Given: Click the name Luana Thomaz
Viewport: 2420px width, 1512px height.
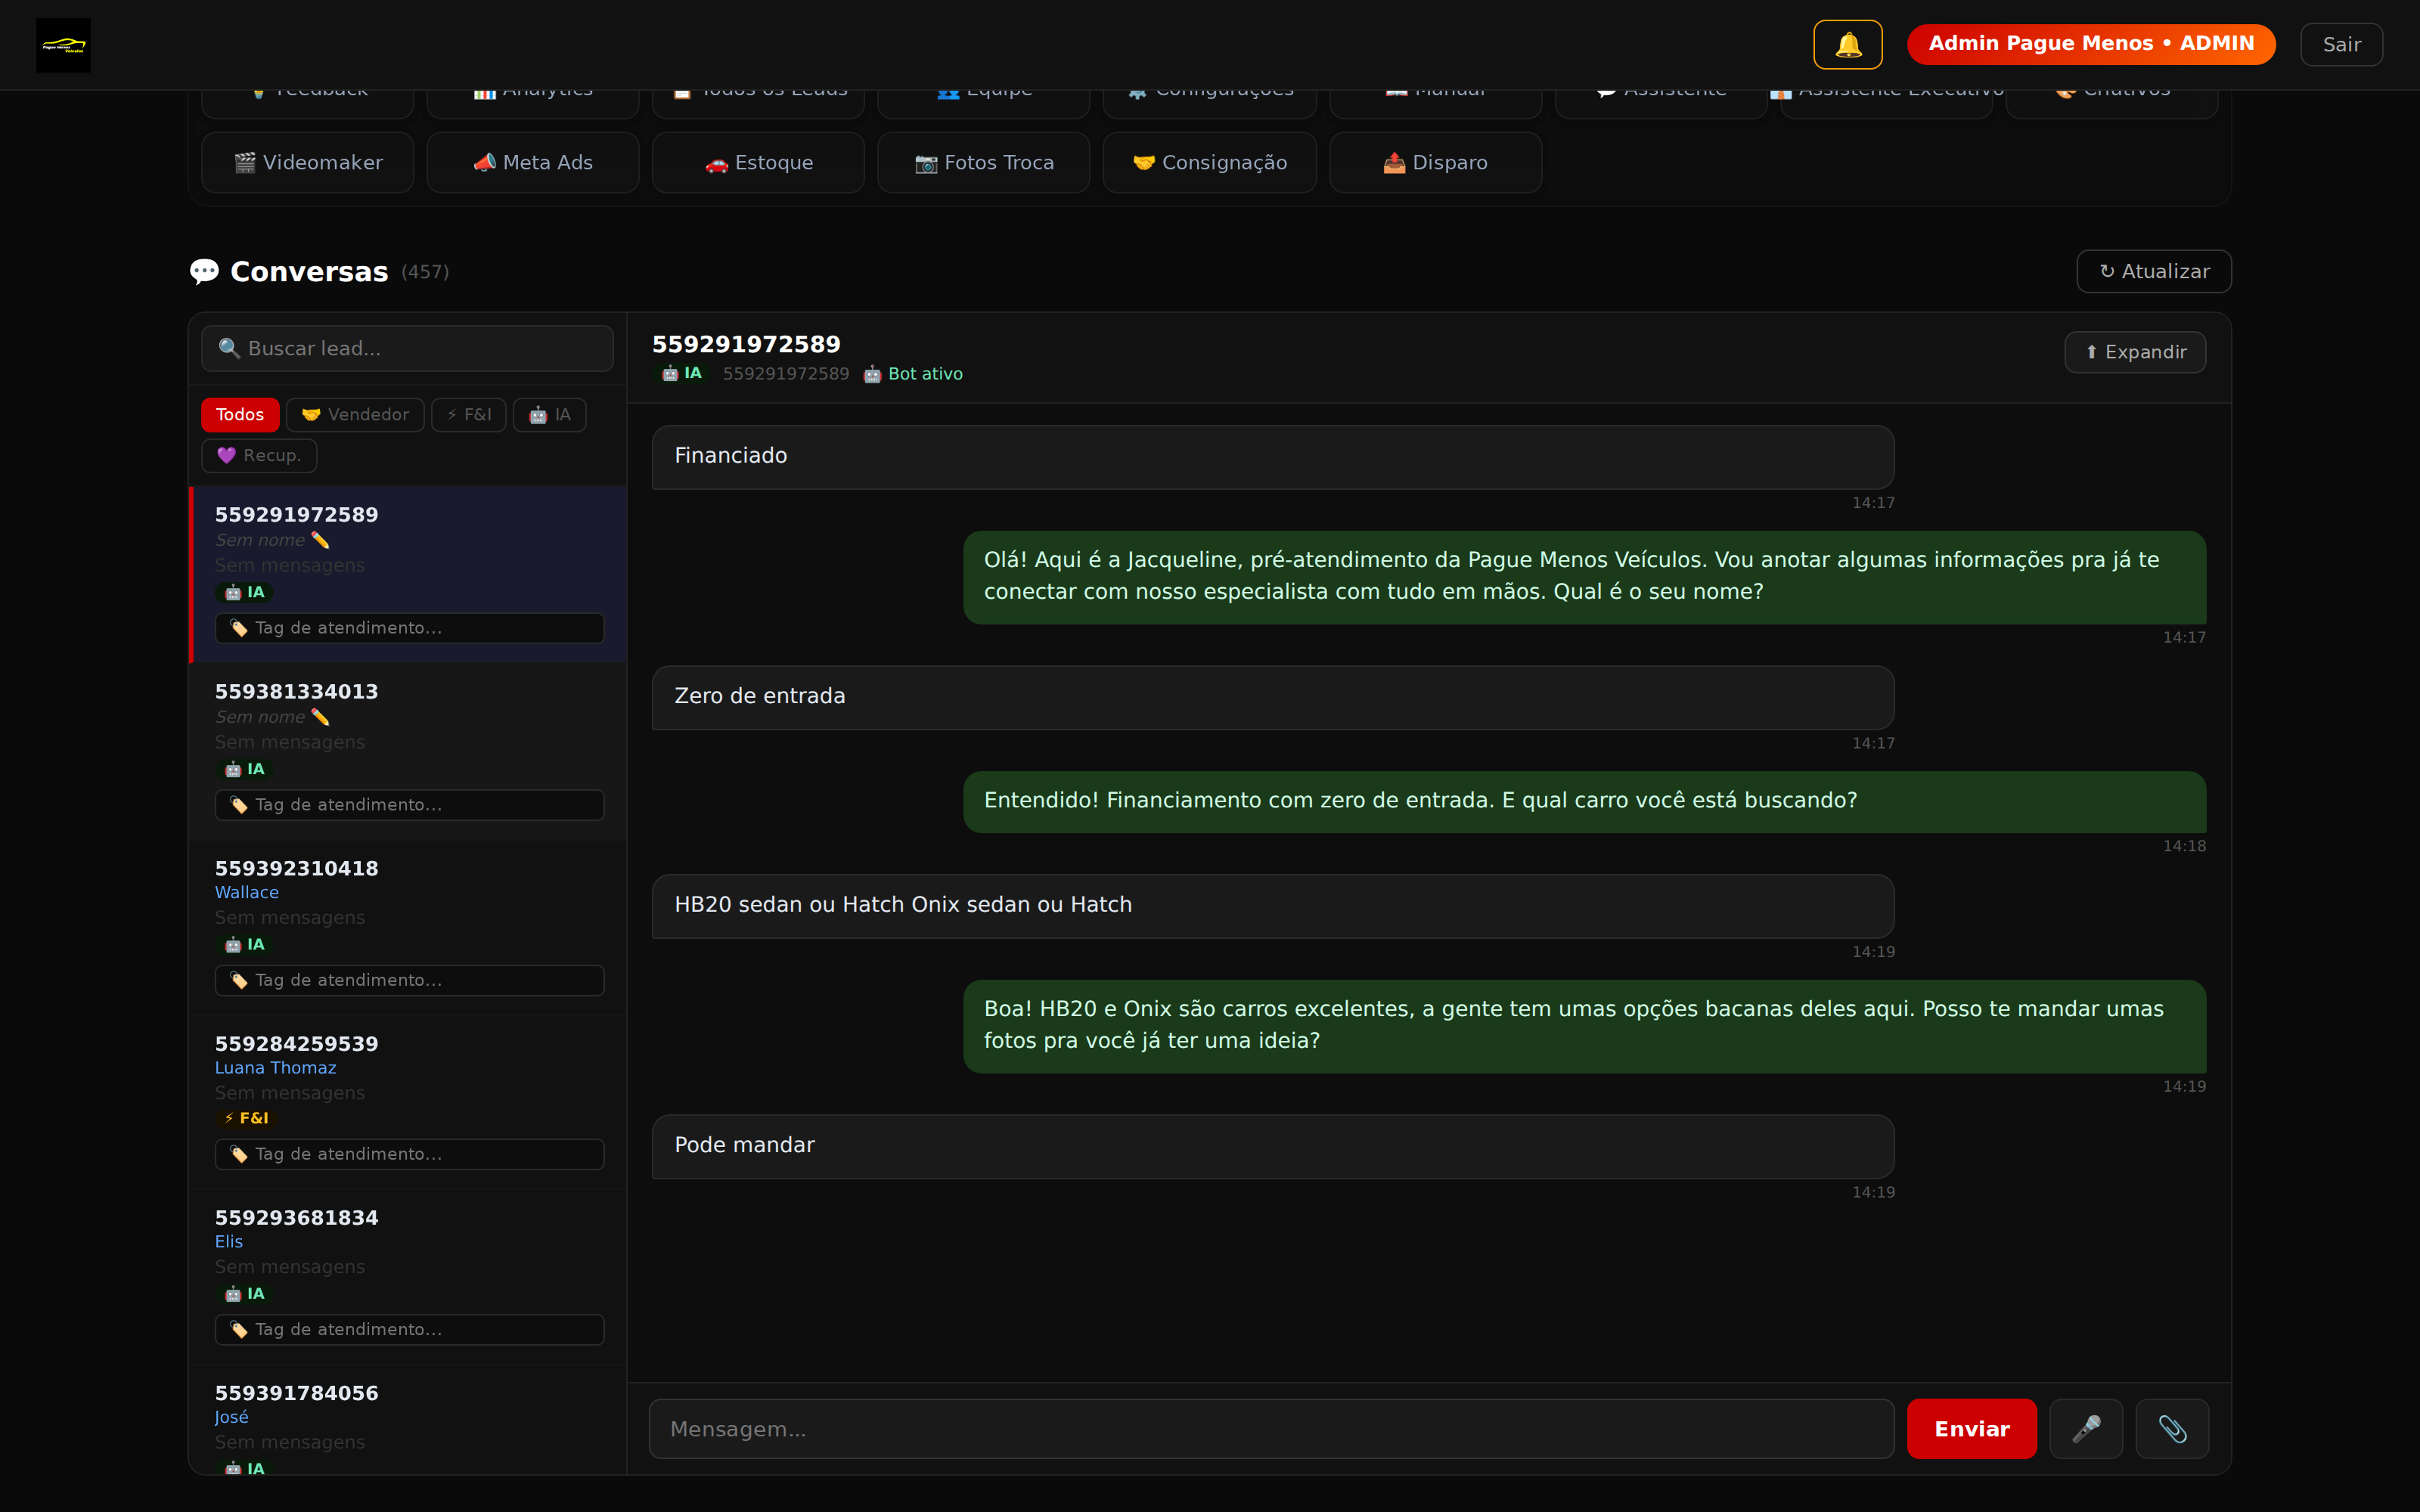Looking at the screenshot, I should coord(275,1067).
